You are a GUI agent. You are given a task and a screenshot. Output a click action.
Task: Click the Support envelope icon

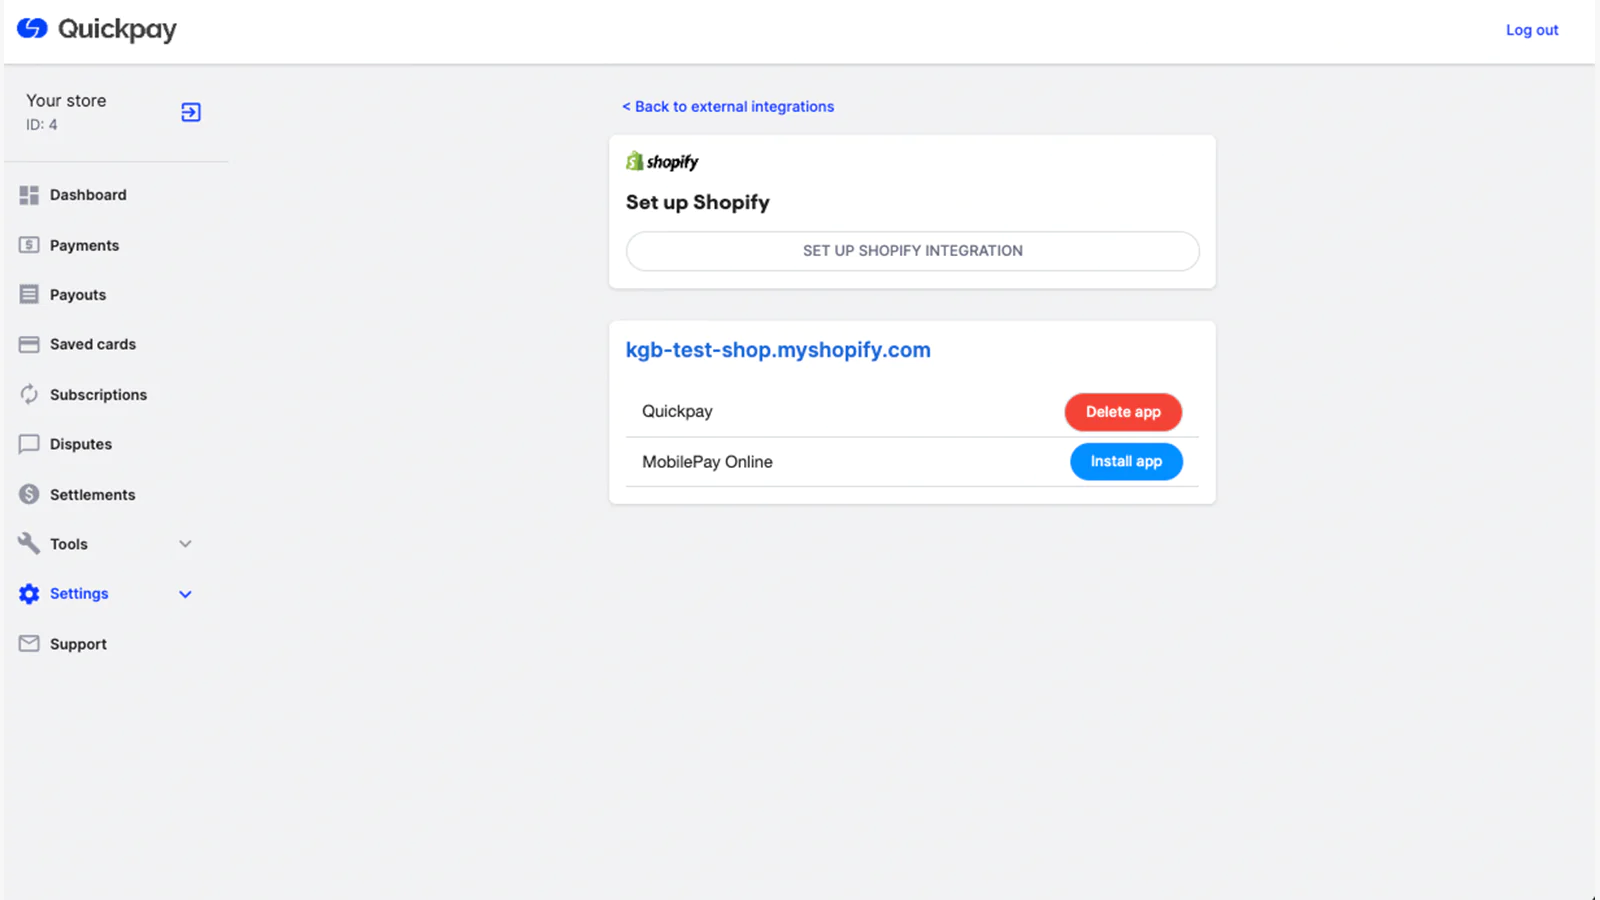pos(29,644)
